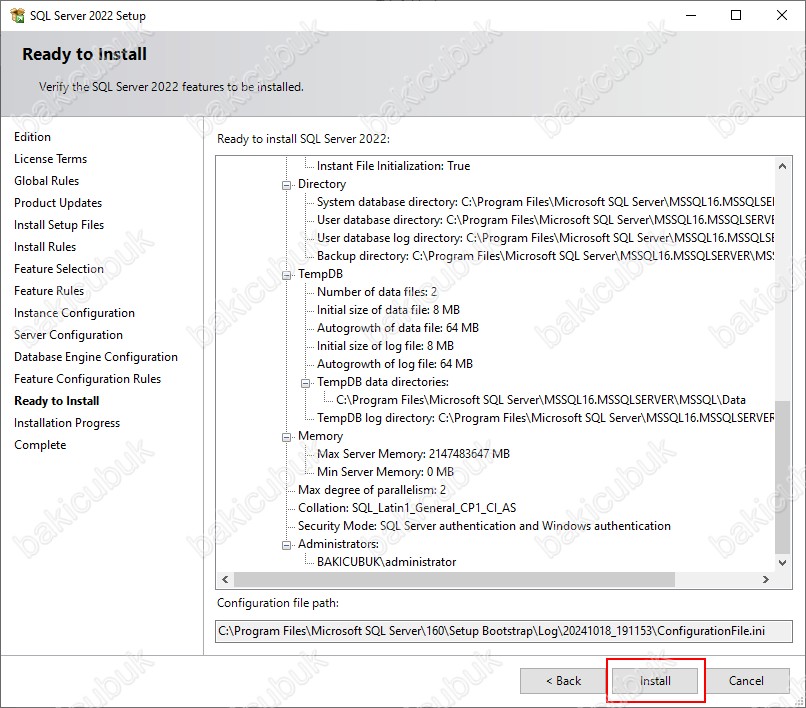Viewport: 806px width, 708px height.
Task: Collapse the Administrators tree node
Action: pos(286,545)
